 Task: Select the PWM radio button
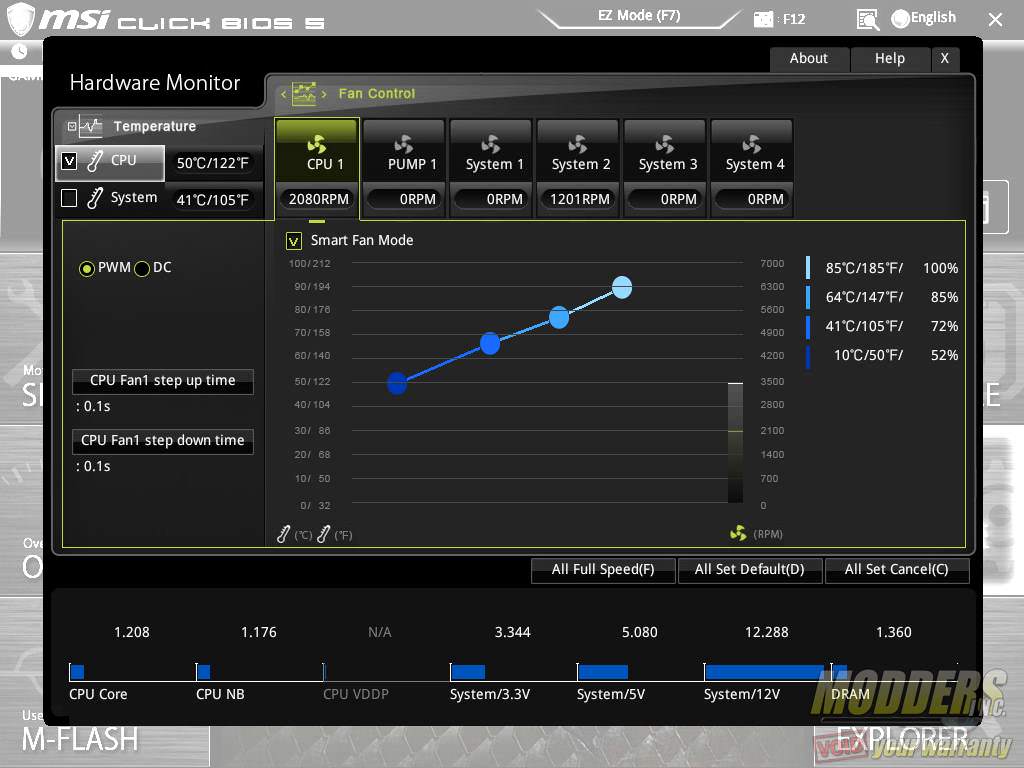click(86, 268)
